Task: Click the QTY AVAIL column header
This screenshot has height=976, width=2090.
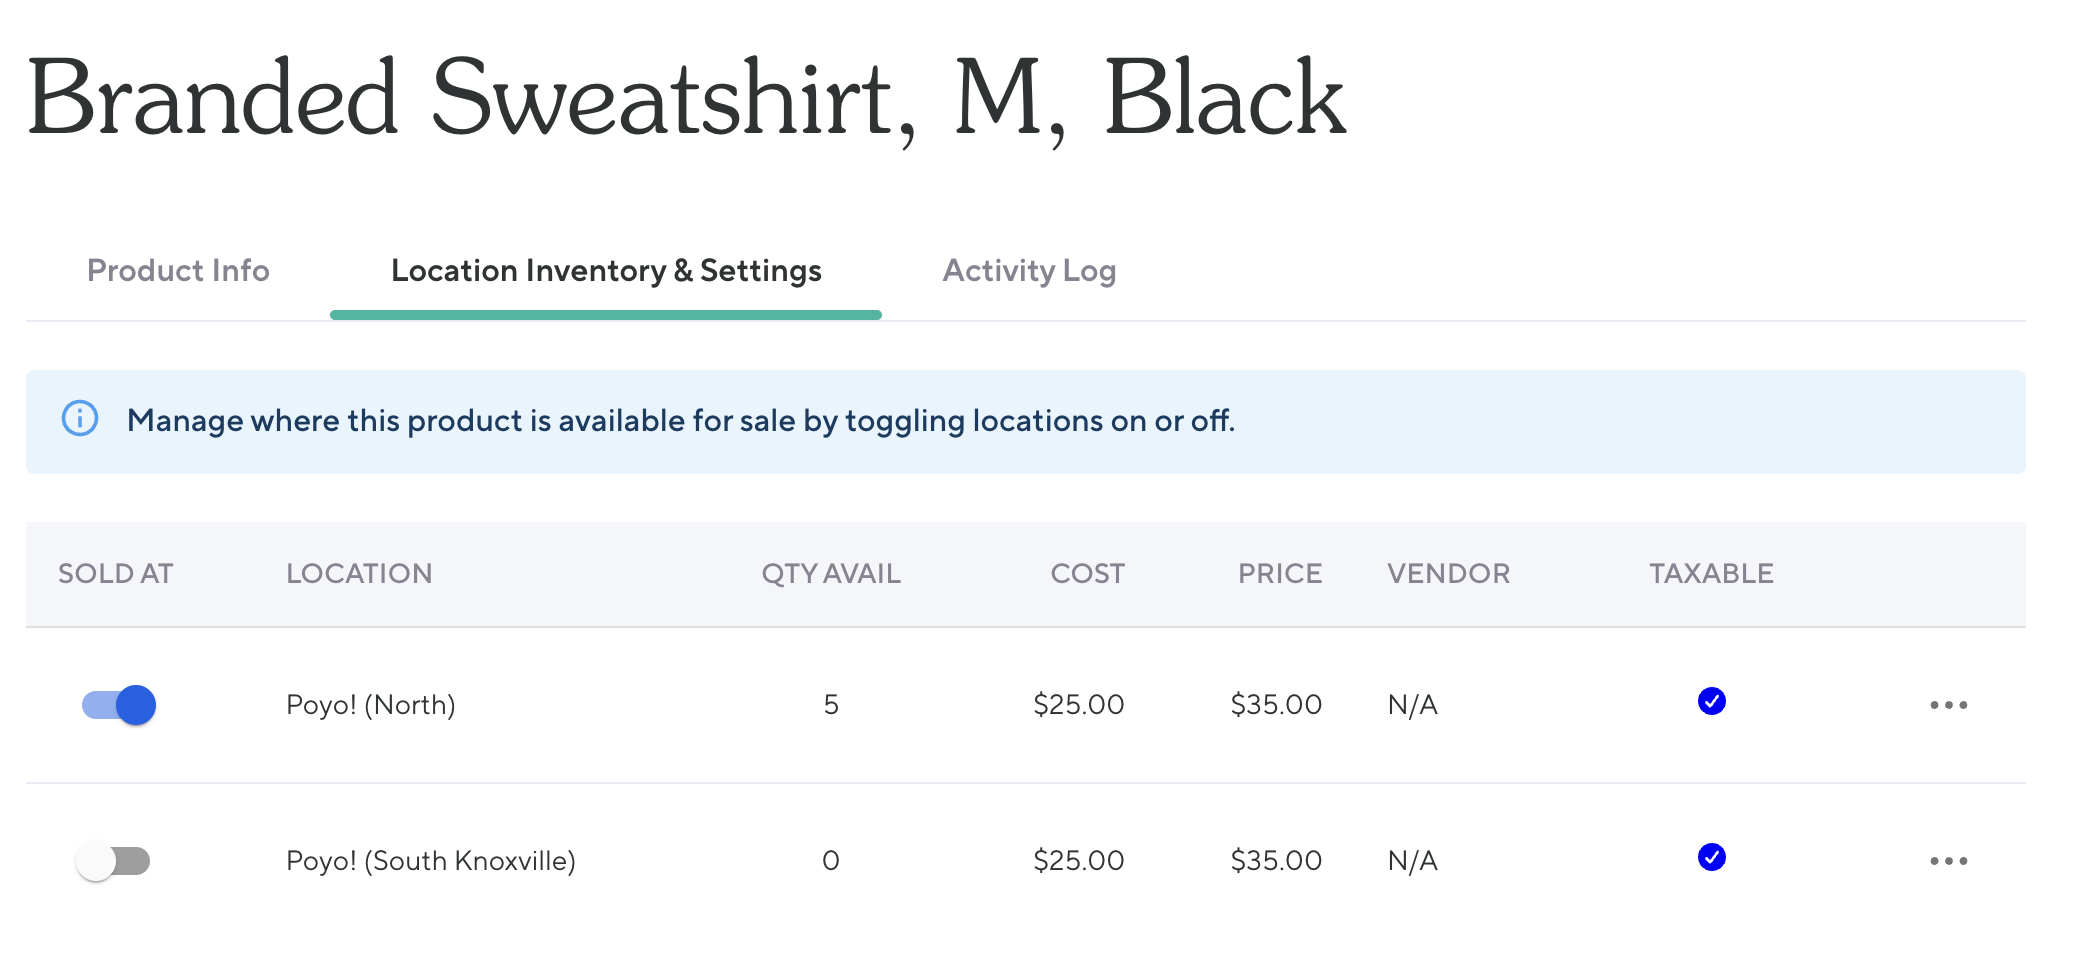Action: pyautogui.click(x=831, y=574)
